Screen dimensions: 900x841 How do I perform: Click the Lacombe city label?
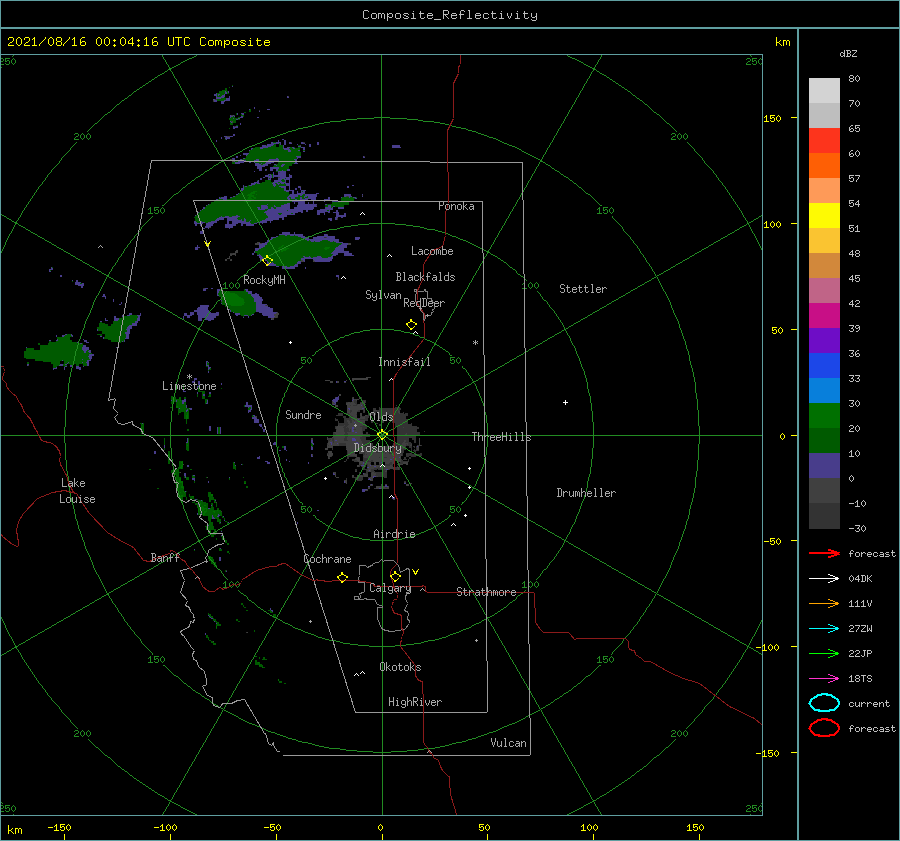[432, 251]
